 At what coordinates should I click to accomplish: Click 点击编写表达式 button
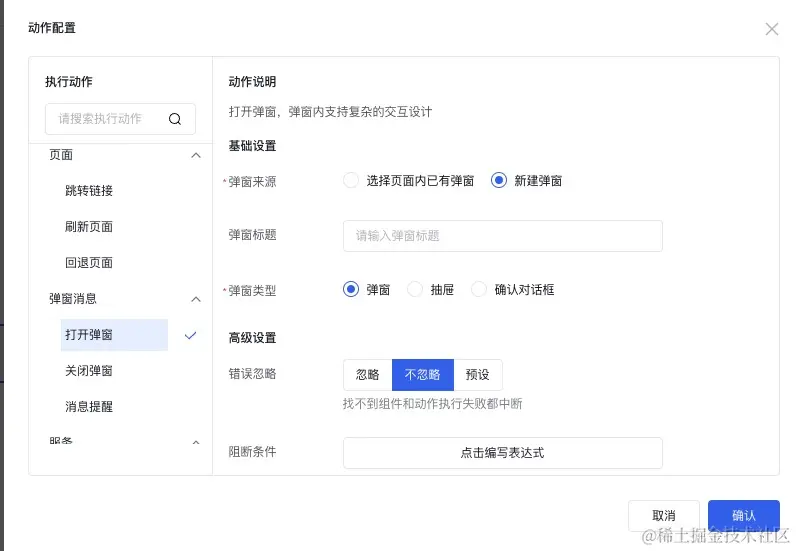[x=503, y=452]
